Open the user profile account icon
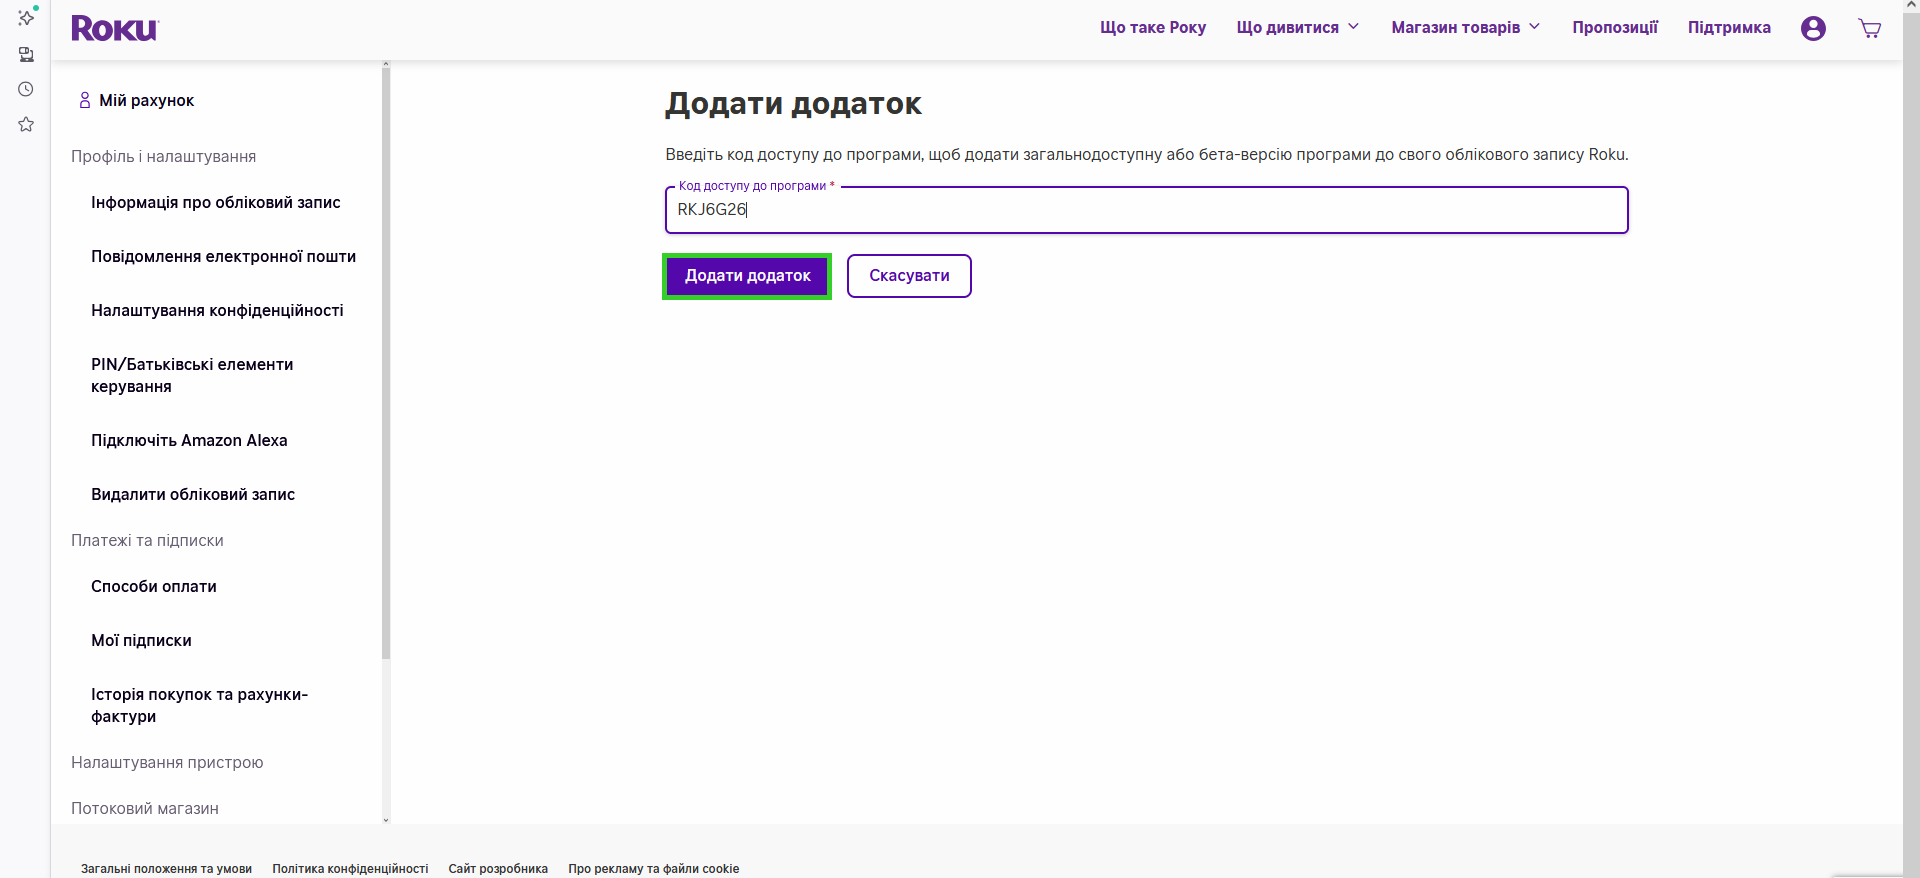Viewport: 1920px width, 878px height. 1813,28
